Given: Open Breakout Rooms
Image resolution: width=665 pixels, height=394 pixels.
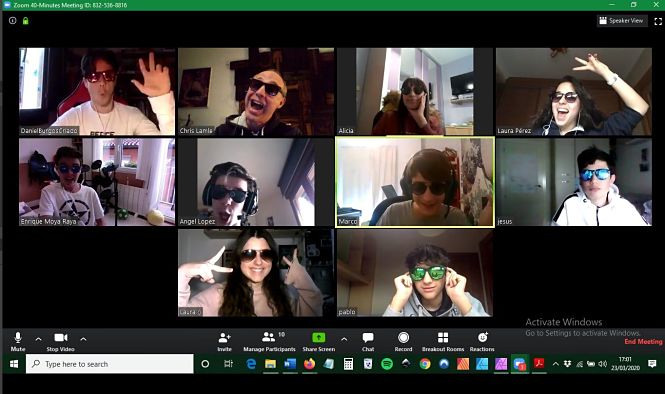Looking at the screenshot, I should point(443,341).
